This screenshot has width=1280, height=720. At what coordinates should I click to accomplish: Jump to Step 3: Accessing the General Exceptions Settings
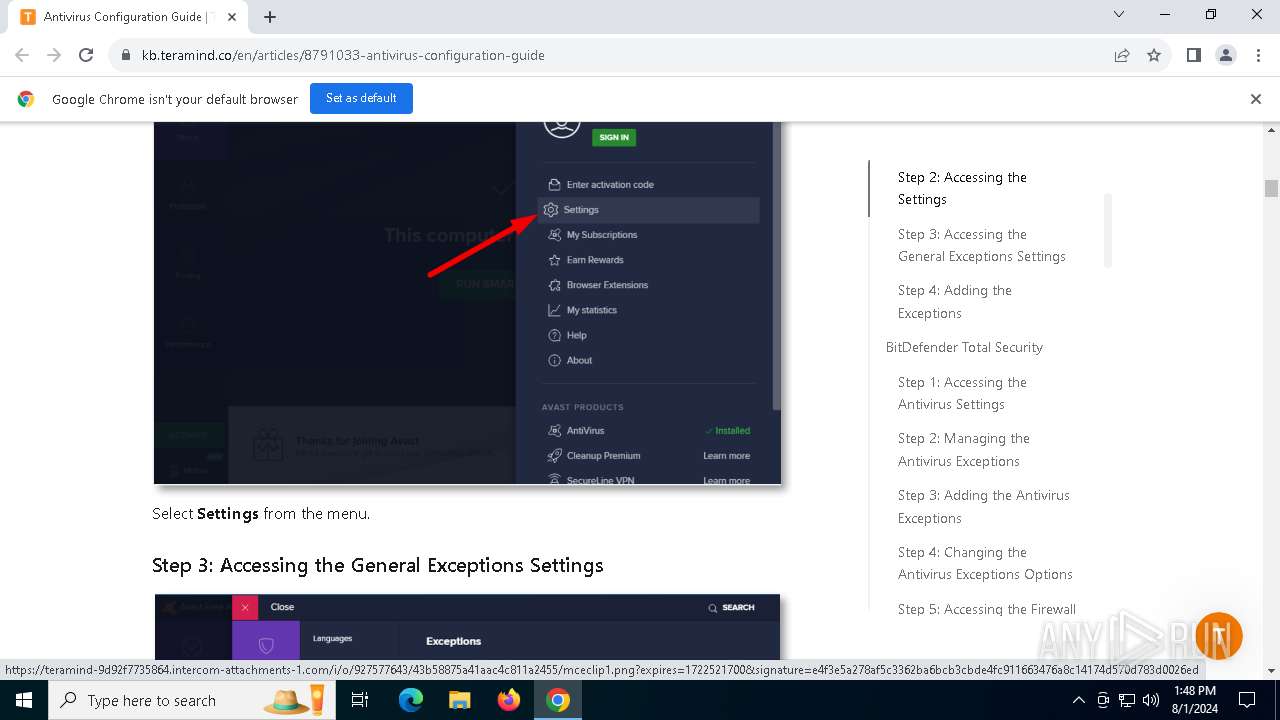(x=982, y=245)
